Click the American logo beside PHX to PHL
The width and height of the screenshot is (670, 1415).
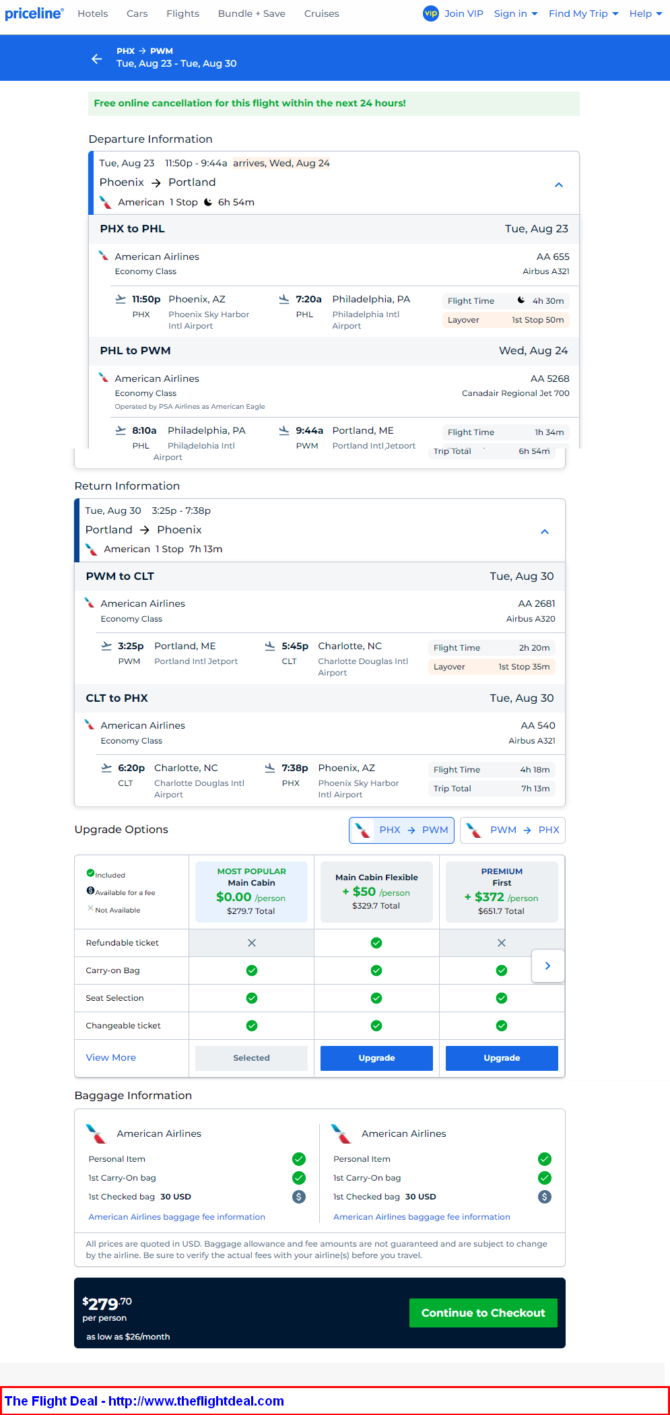(104, 256)
